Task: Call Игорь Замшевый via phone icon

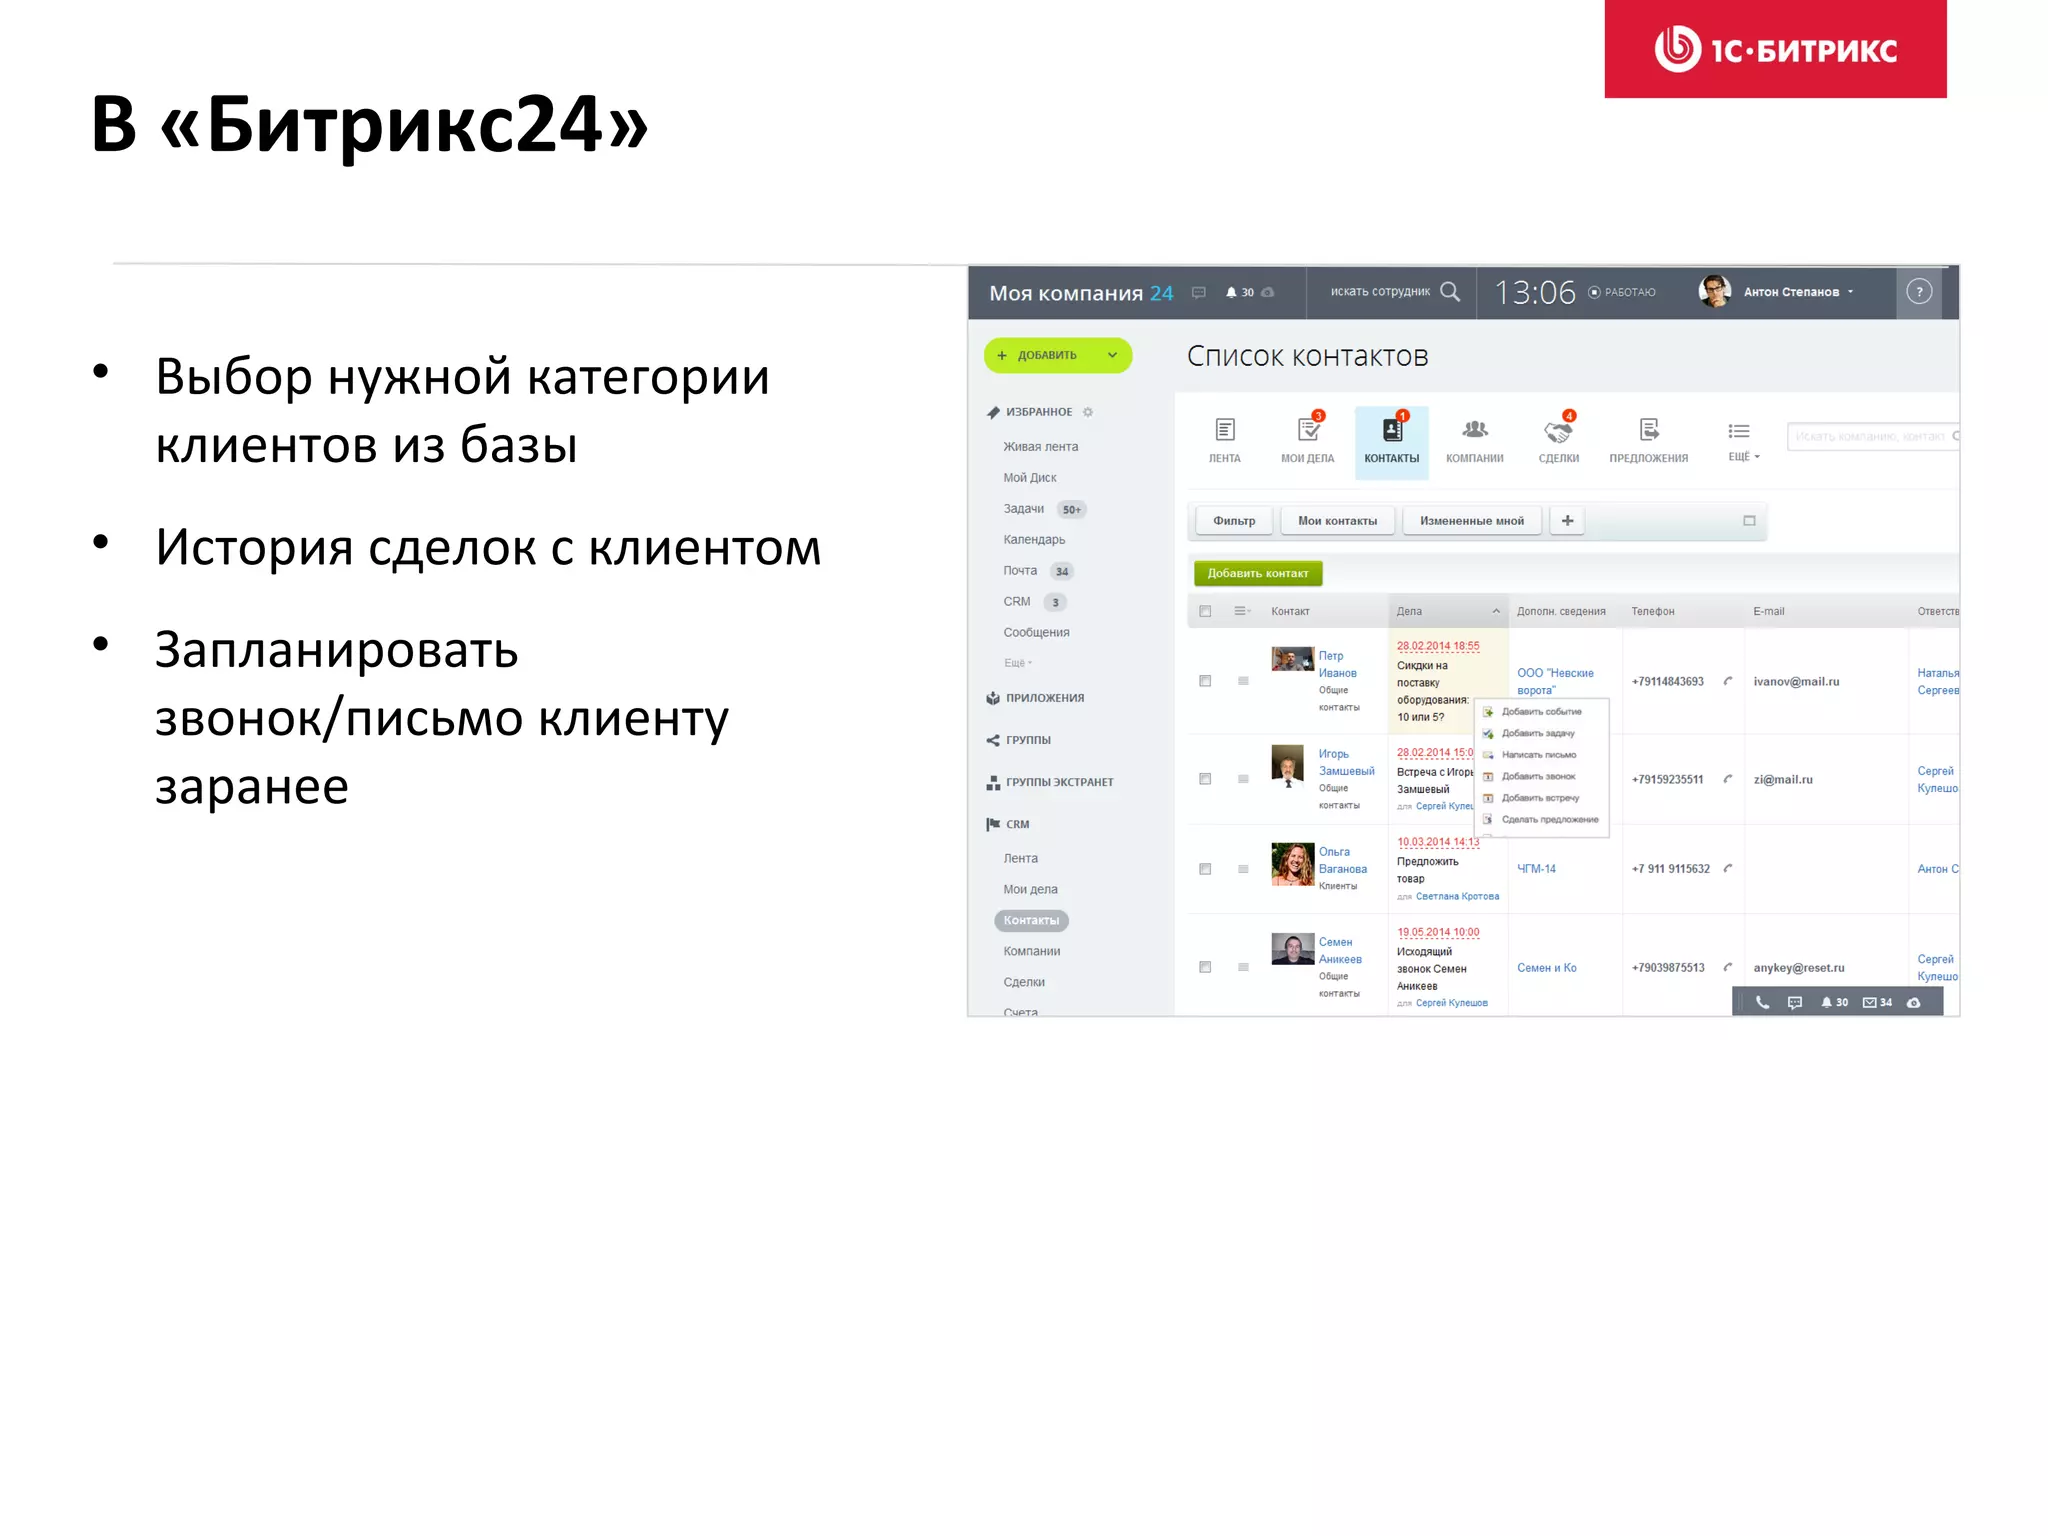Action: 1728,779
